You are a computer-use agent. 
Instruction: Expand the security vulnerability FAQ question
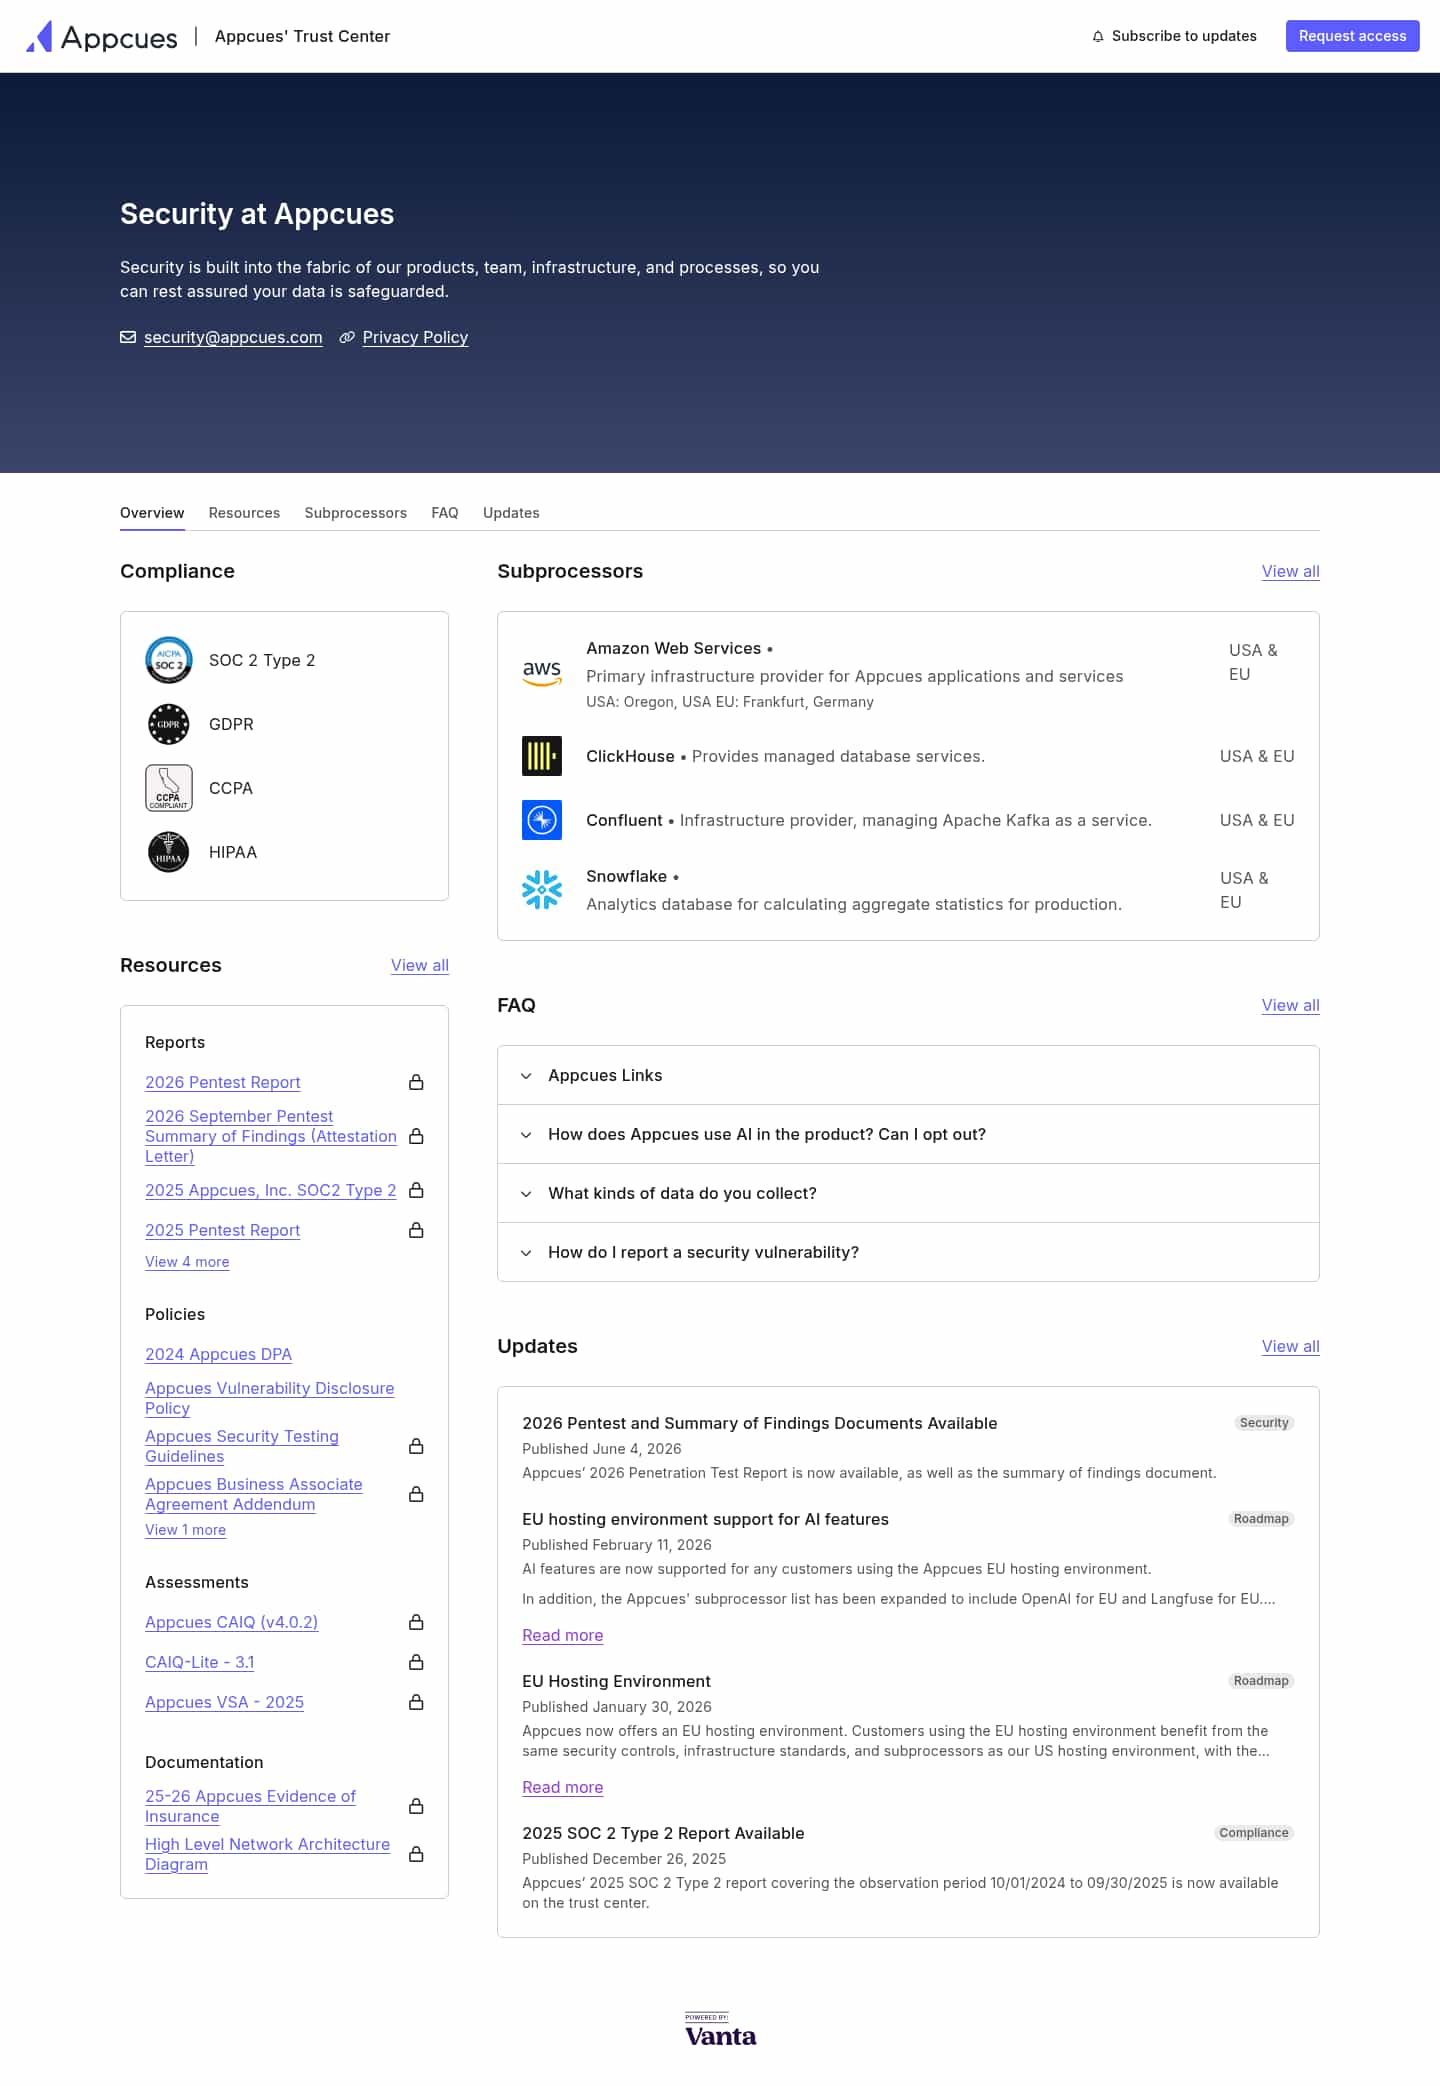pos(908,1252)
